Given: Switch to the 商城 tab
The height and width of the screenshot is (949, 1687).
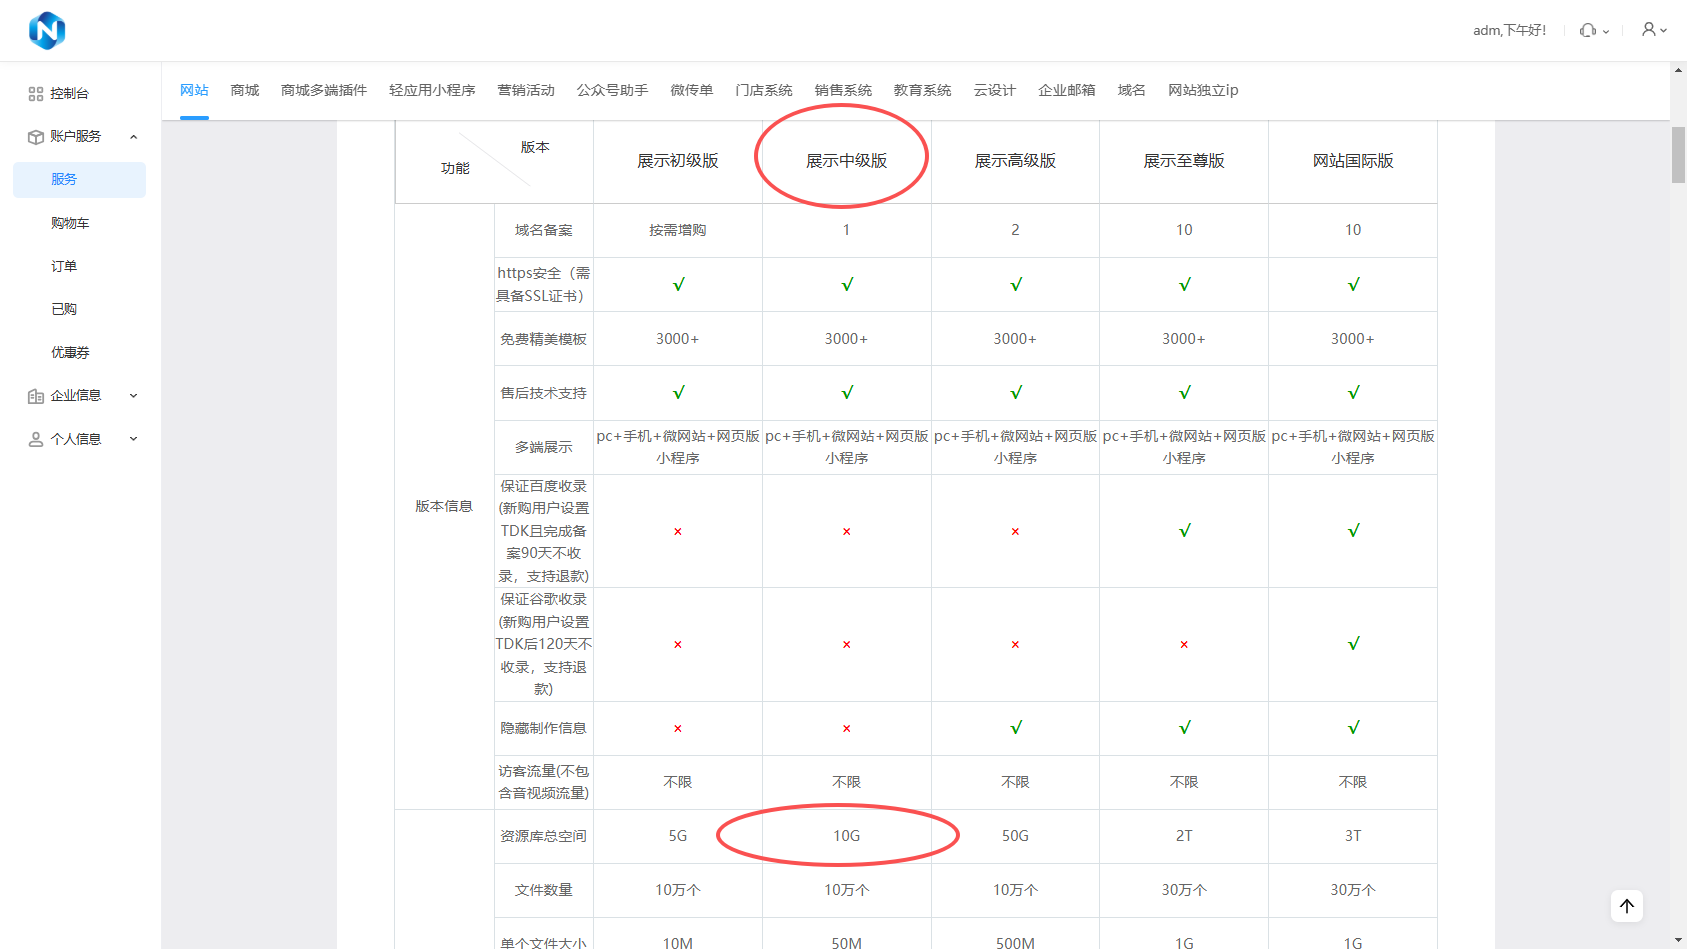Looking at the screenshot, I should tap(244, 90).
